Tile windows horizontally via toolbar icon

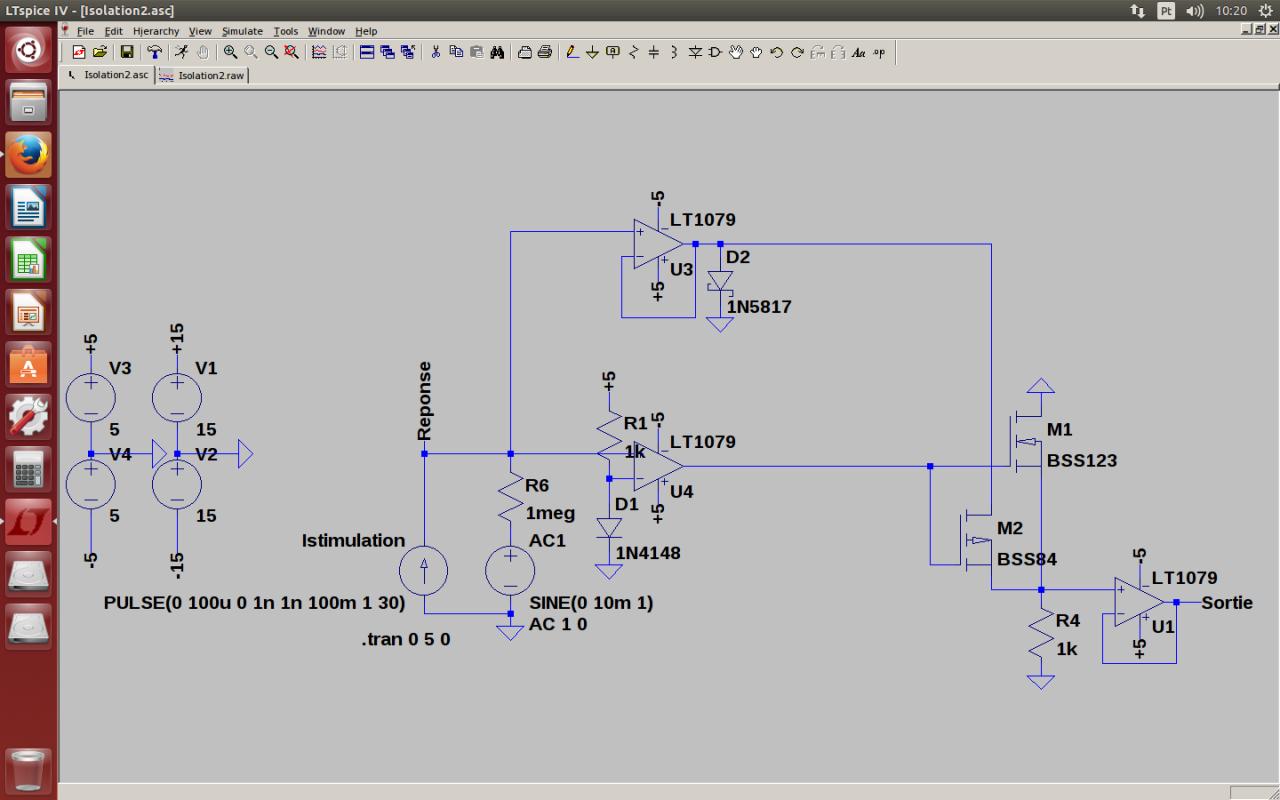click(367, 52)
